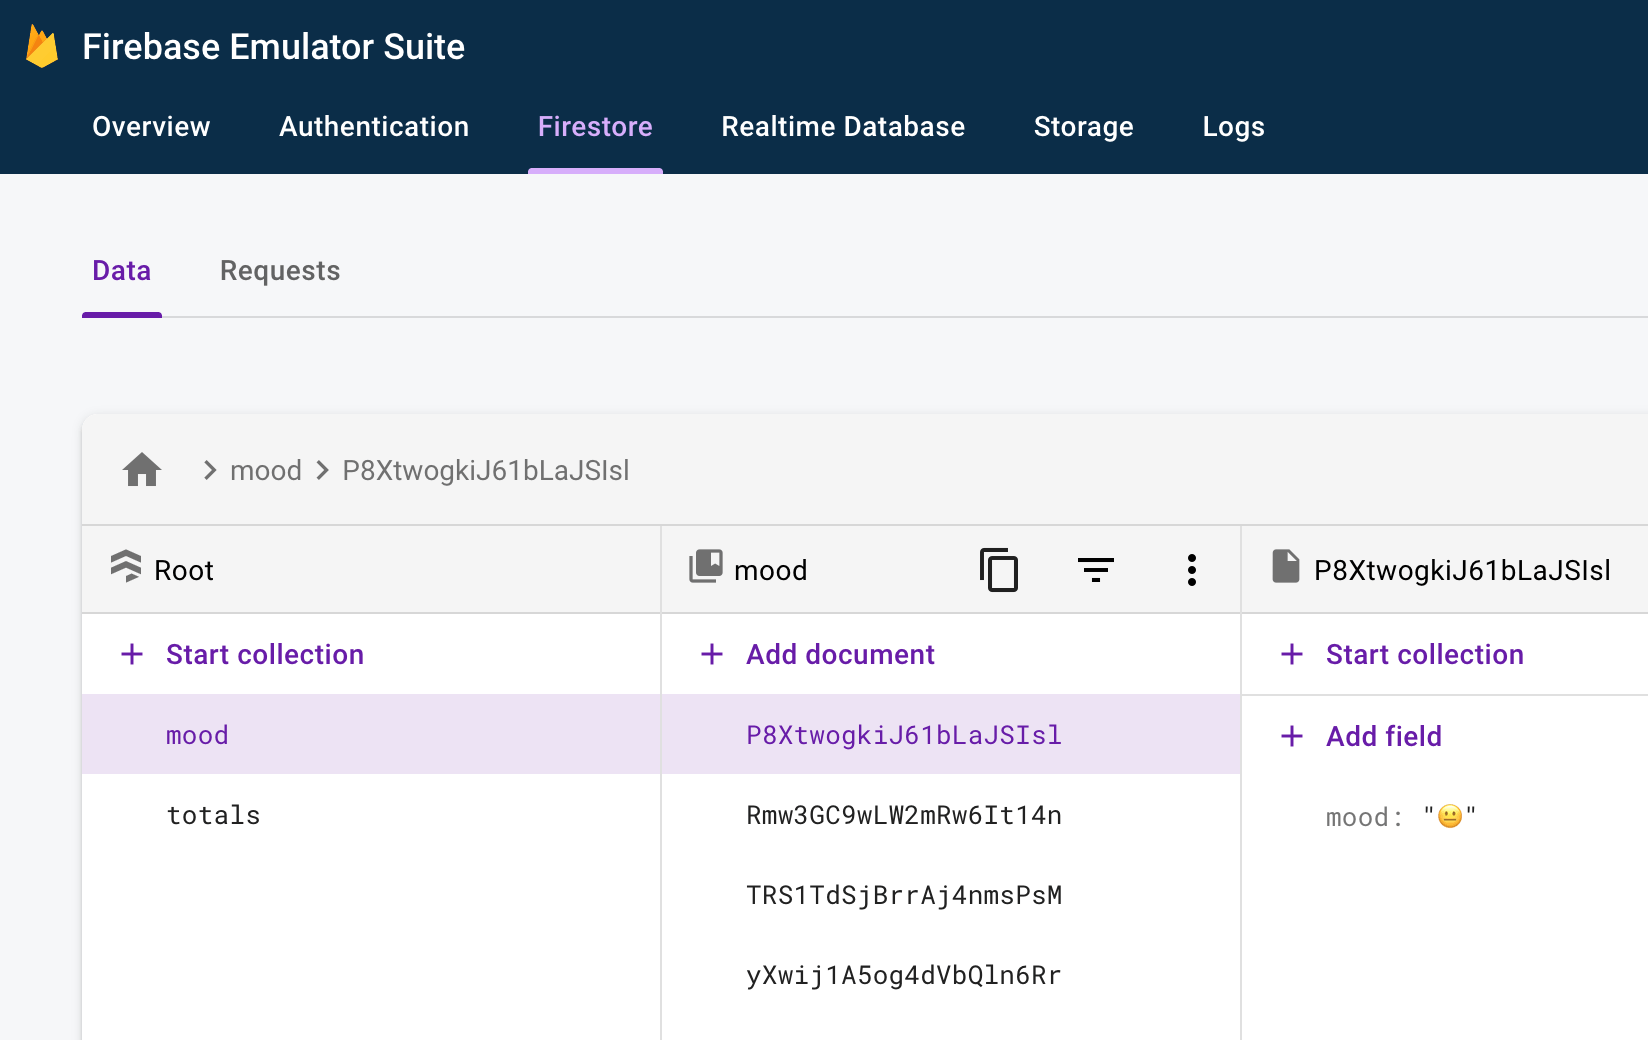Select the mood collection in Root list
Screen dimensions: 1648x1040
pos(371,735)
